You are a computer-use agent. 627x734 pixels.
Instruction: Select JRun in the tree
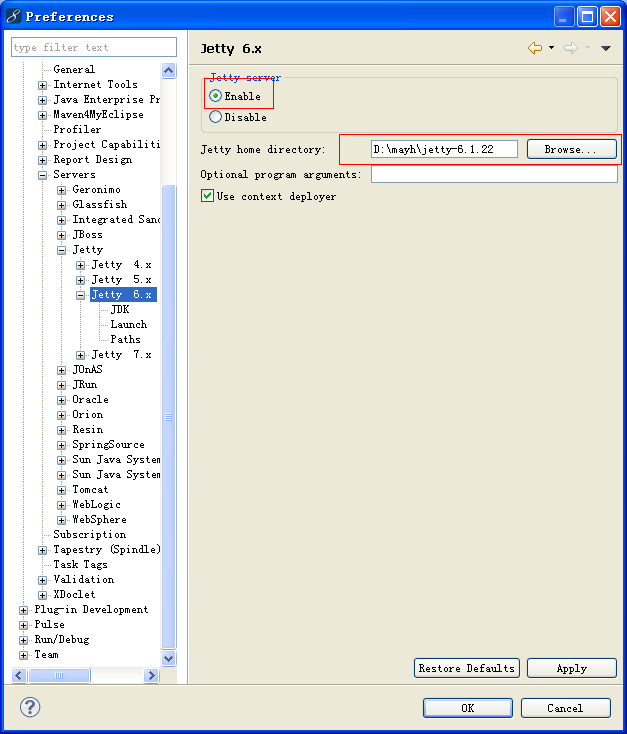point(85,384)
